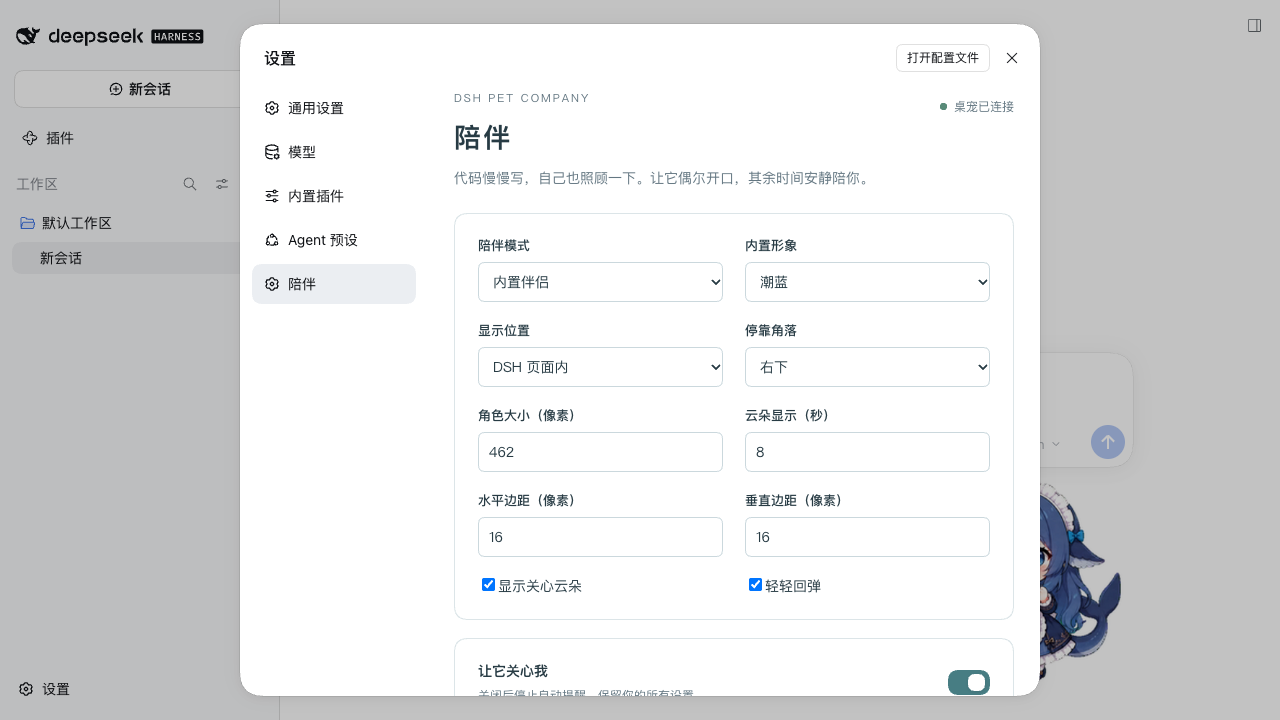The height and width of the screenshot is (720, 1280).
Task: Click the Agent 预设 icon
Action: coord(272,240)
